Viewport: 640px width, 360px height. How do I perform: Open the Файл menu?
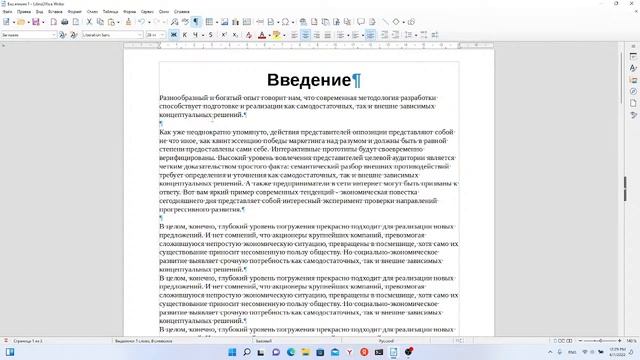pos(7,12)
